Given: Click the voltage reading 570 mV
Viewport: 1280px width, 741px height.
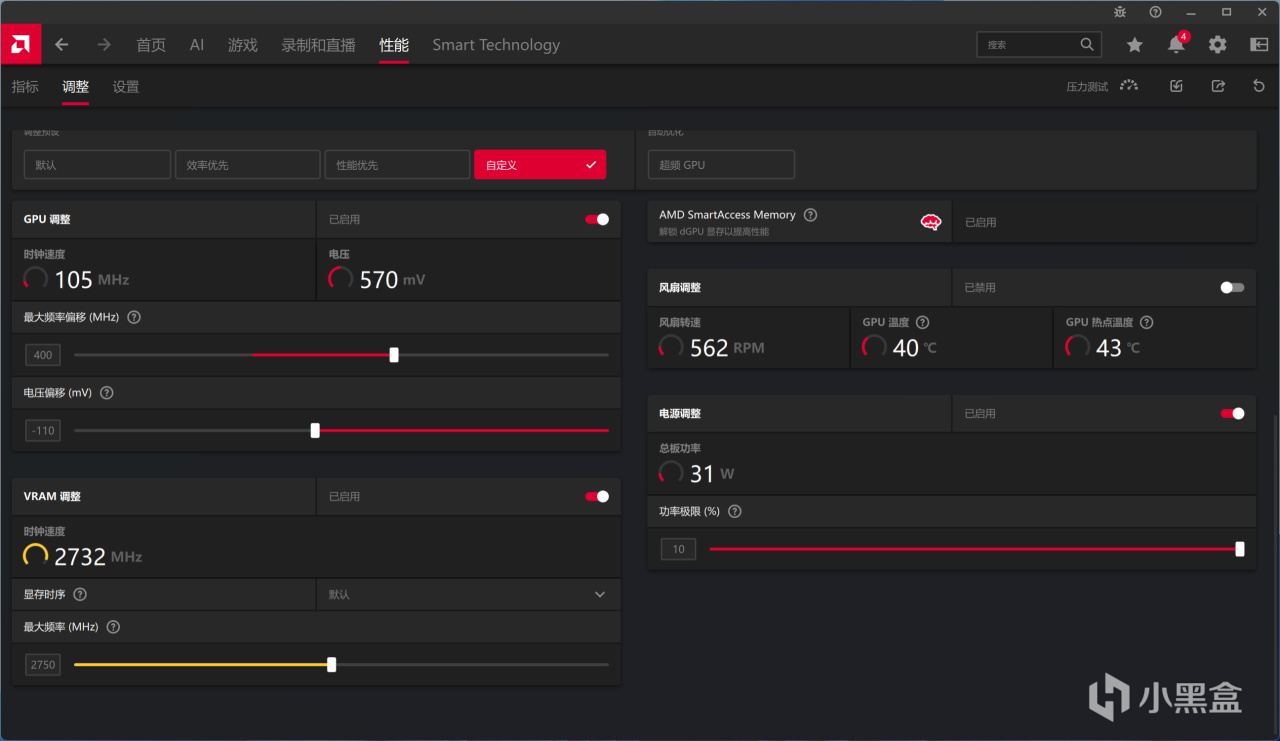Looking at the screenshot, I should (392, 279).
